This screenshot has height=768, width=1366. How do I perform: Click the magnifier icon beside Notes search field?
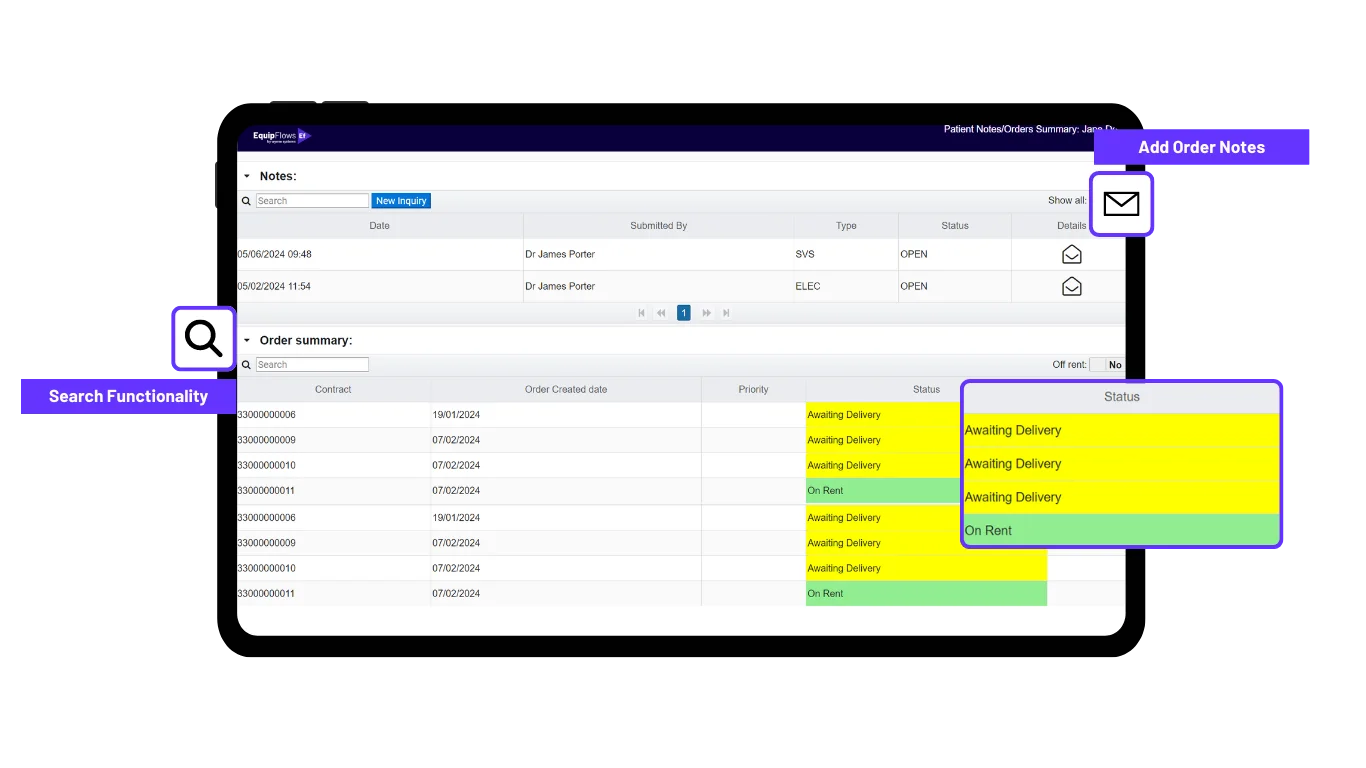246,201
